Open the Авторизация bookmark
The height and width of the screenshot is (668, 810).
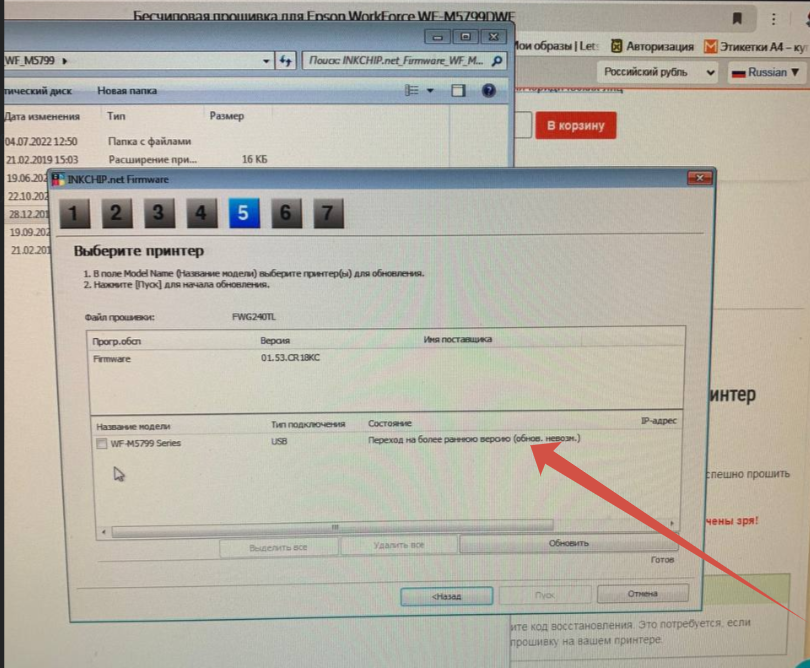651,46
